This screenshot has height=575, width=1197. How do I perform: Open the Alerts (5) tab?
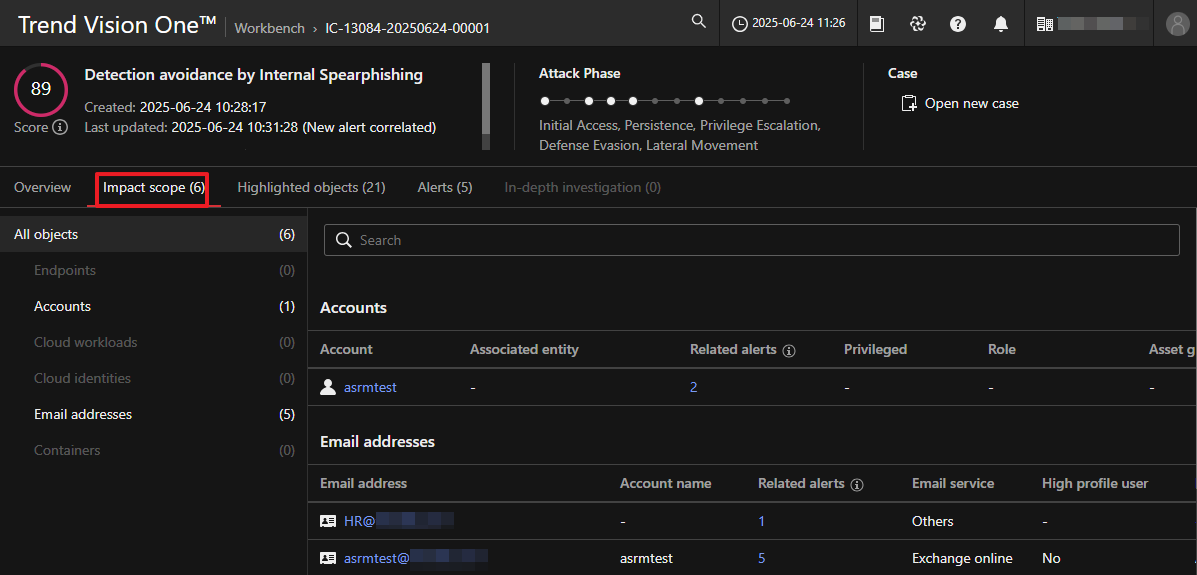click(x=444, y=187)
